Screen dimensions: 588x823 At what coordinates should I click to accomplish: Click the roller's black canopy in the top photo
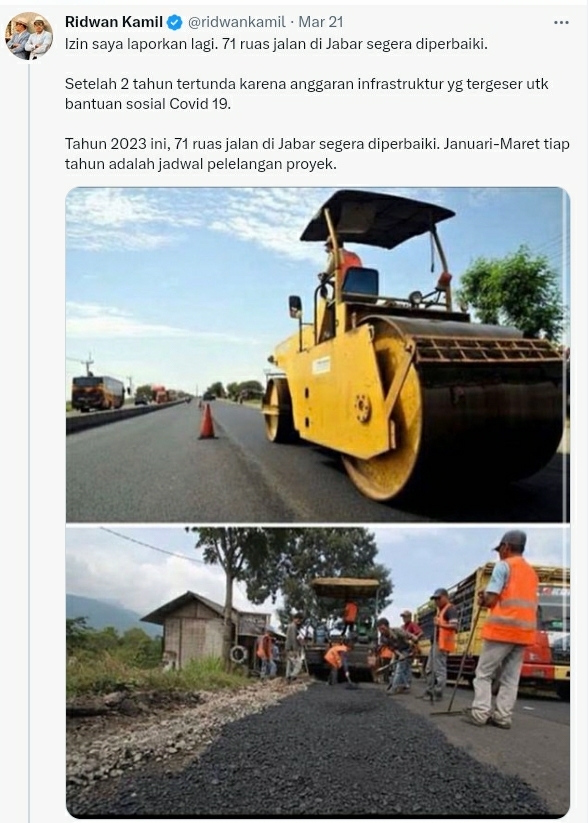point(377,217)
